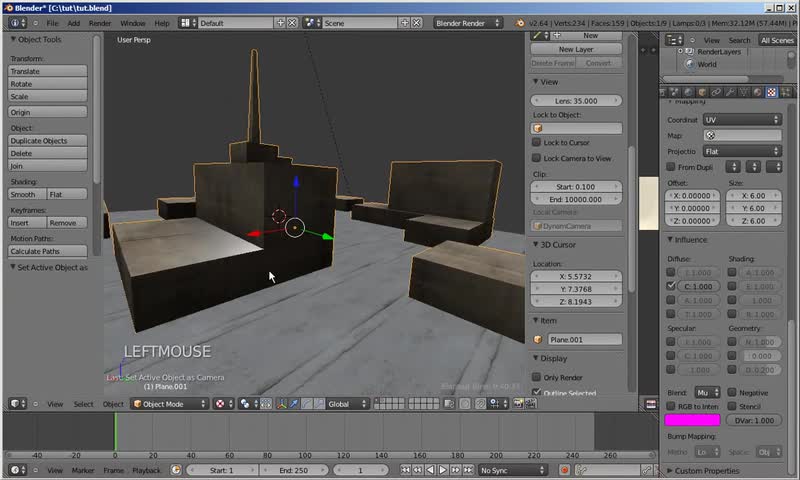Enable Only Render display checkbox

pyautogui.click(x=536, y=377)
